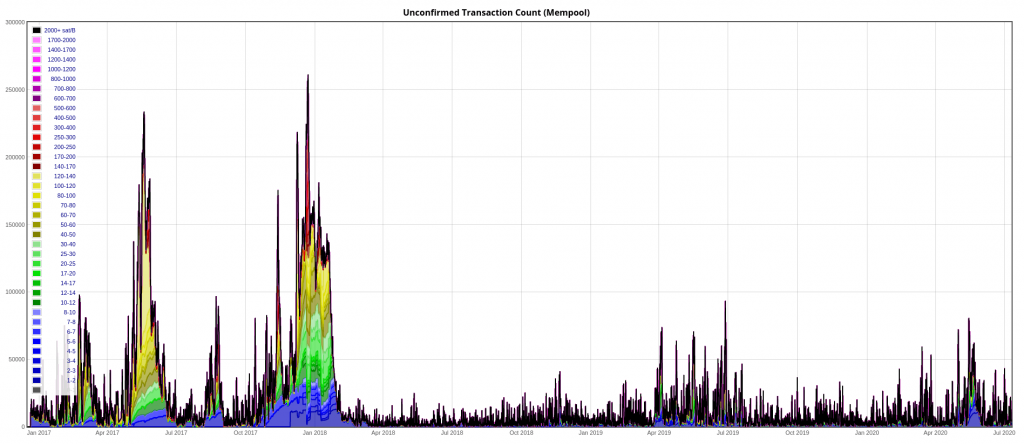This screenshot has height=444, width=1024.
Task: Click the Jan 2019 x-axis label
Action: click(x=590, y=433)
